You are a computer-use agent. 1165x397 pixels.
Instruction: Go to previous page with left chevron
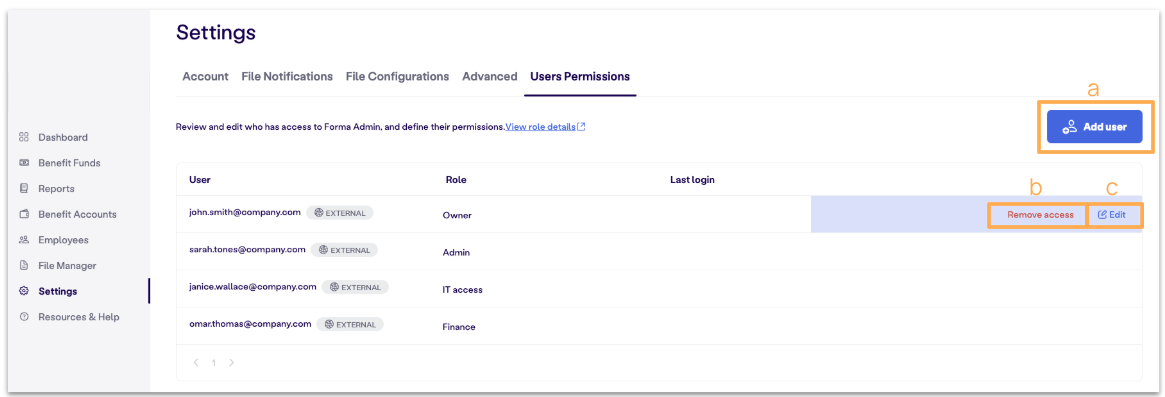[x=196, y=363]
